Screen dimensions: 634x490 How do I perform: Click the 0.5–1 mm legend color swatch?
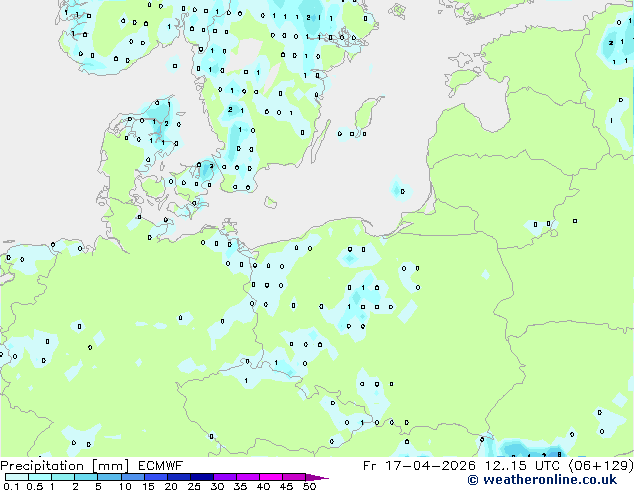point(40,477)
